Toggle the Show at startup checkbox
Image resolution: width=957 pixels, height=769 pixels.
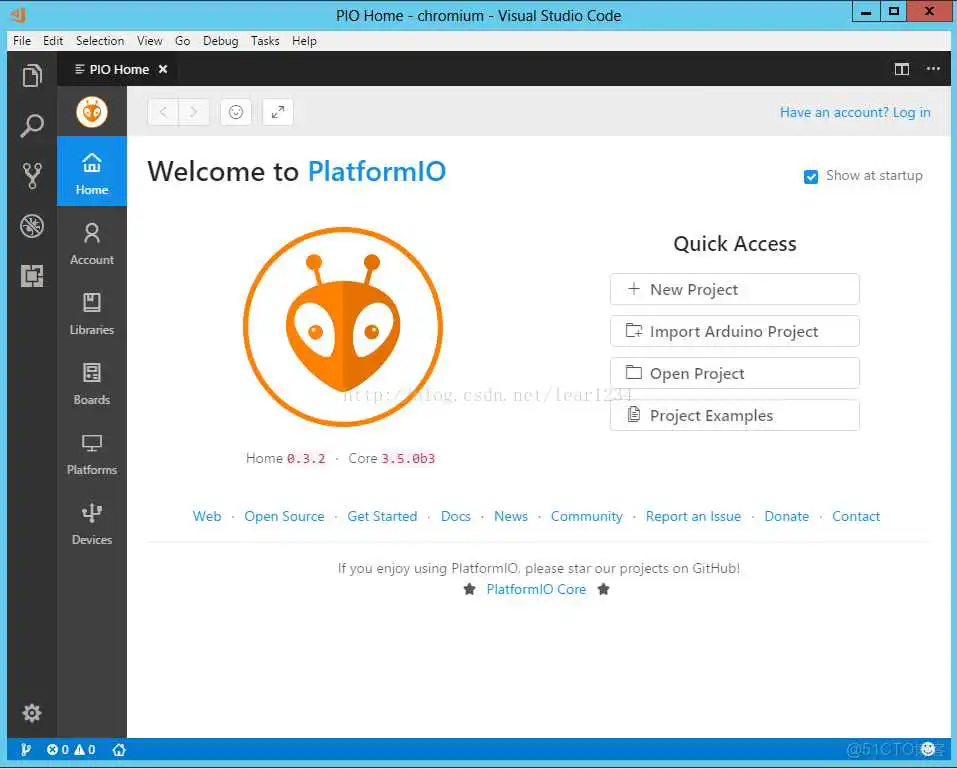click(811, 177)
